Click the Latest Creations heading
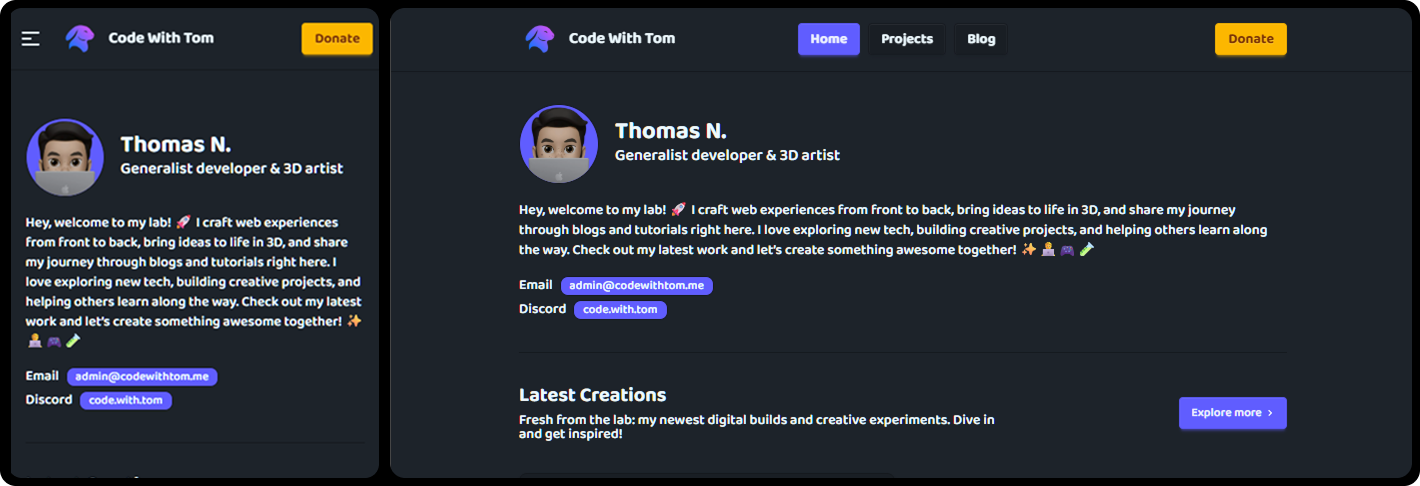 pos(592,395)
